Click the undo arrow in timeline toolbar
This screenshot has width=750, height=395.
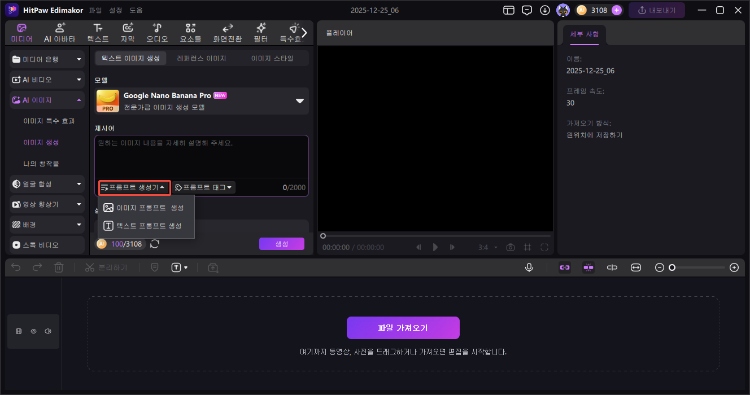(16, 267)
